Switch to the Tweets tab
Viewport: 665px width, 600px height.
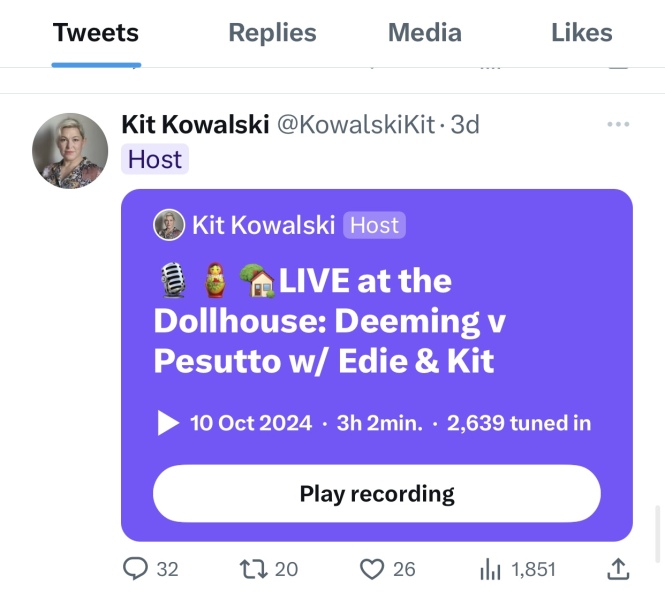tap(96, 33)
